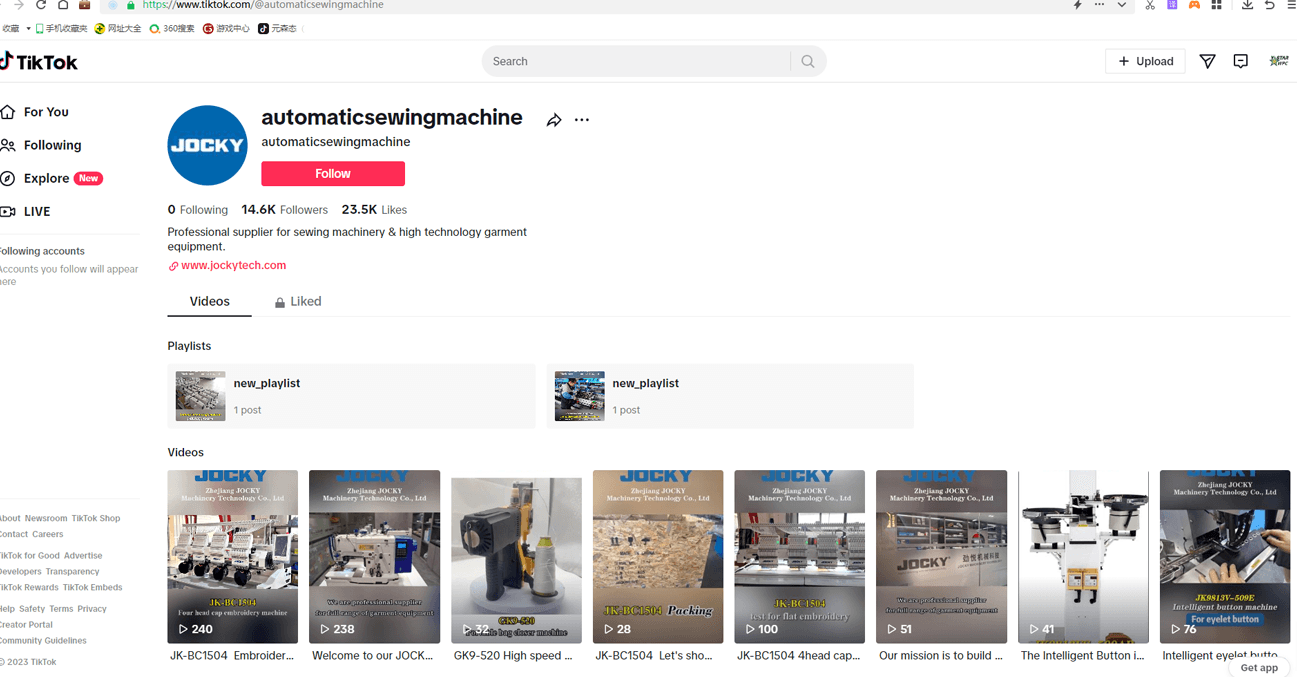Click the TikTok logo
Viewport: 1297px width, 677px height.
tap(39, 62)
